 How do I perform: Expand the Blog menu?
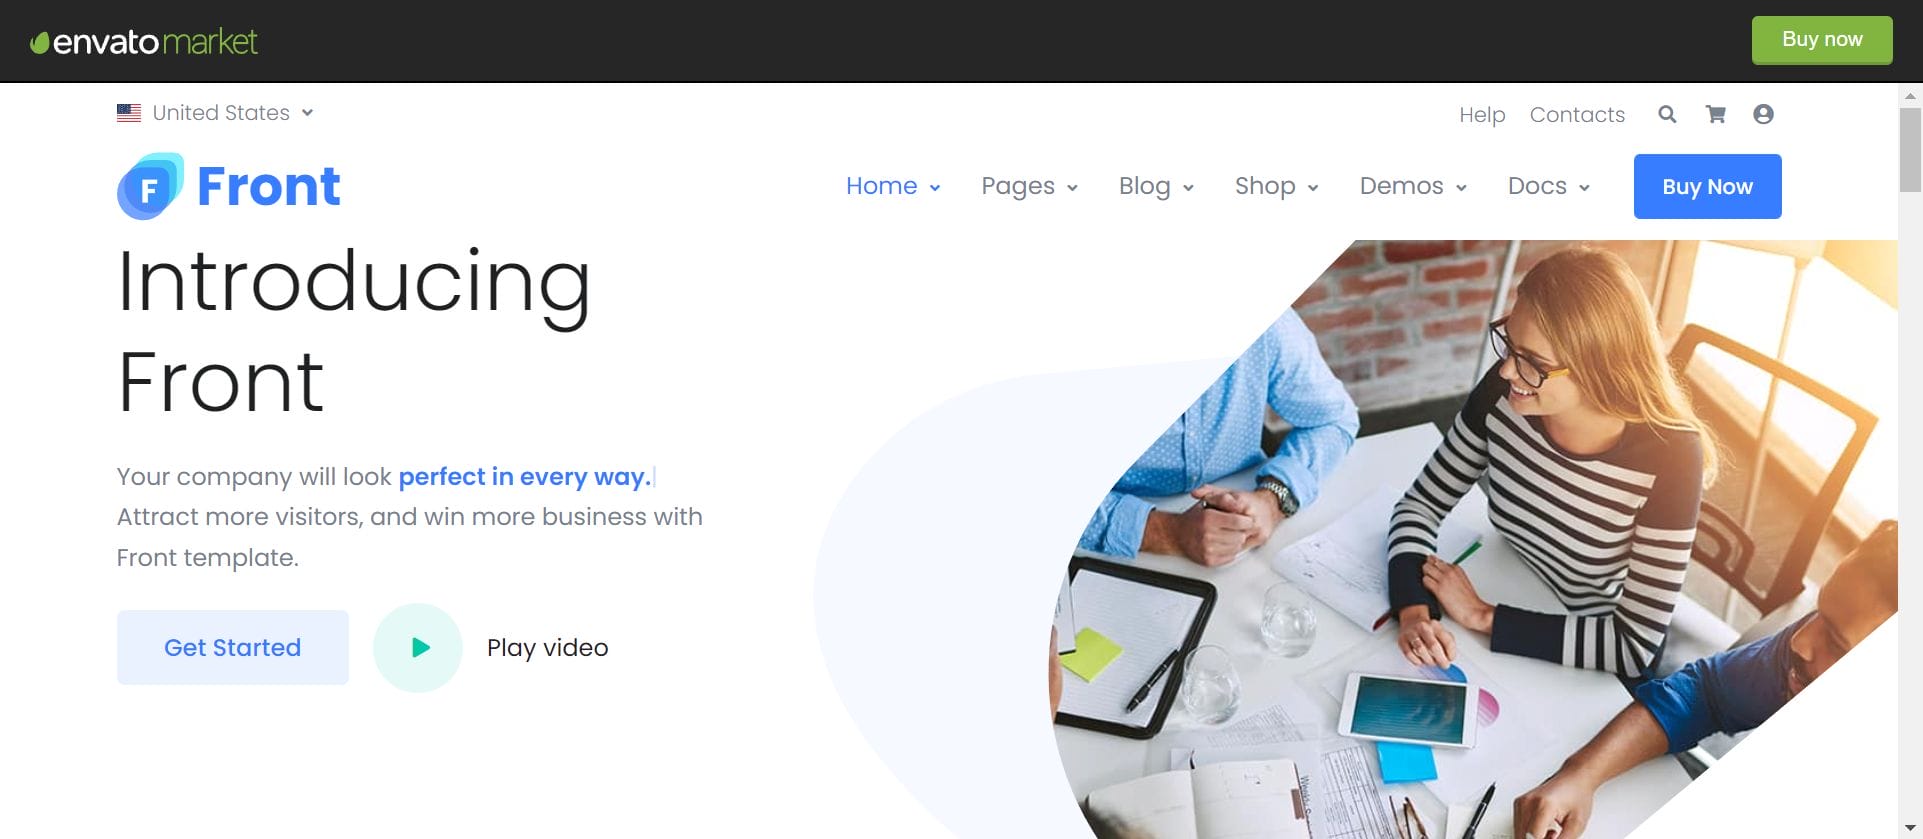(1156, 186)
